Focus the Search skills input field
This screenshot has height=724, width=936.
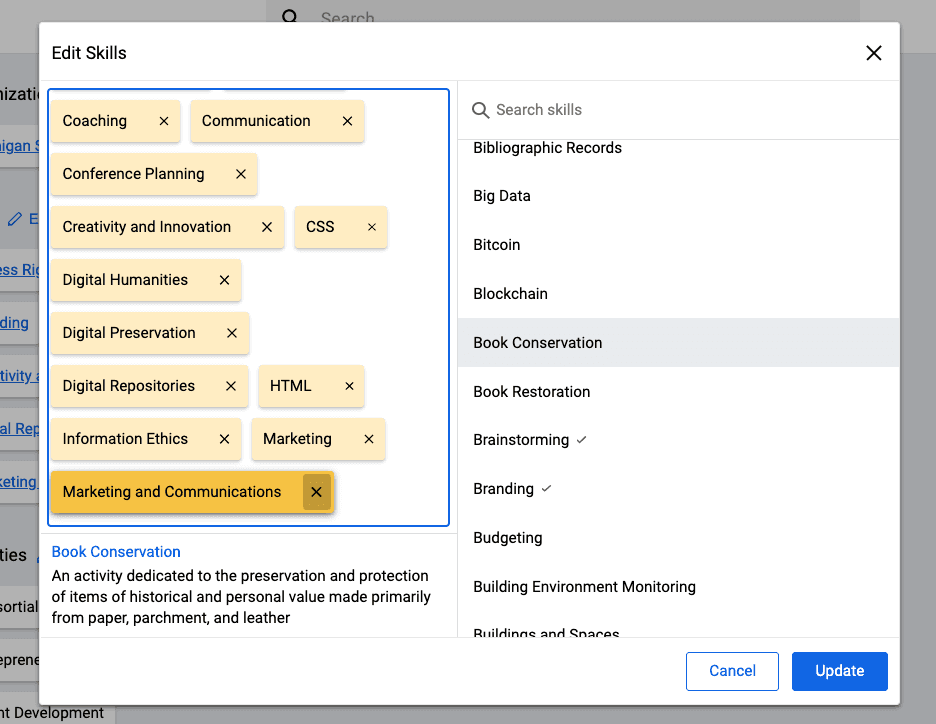(x=679, y=110)
